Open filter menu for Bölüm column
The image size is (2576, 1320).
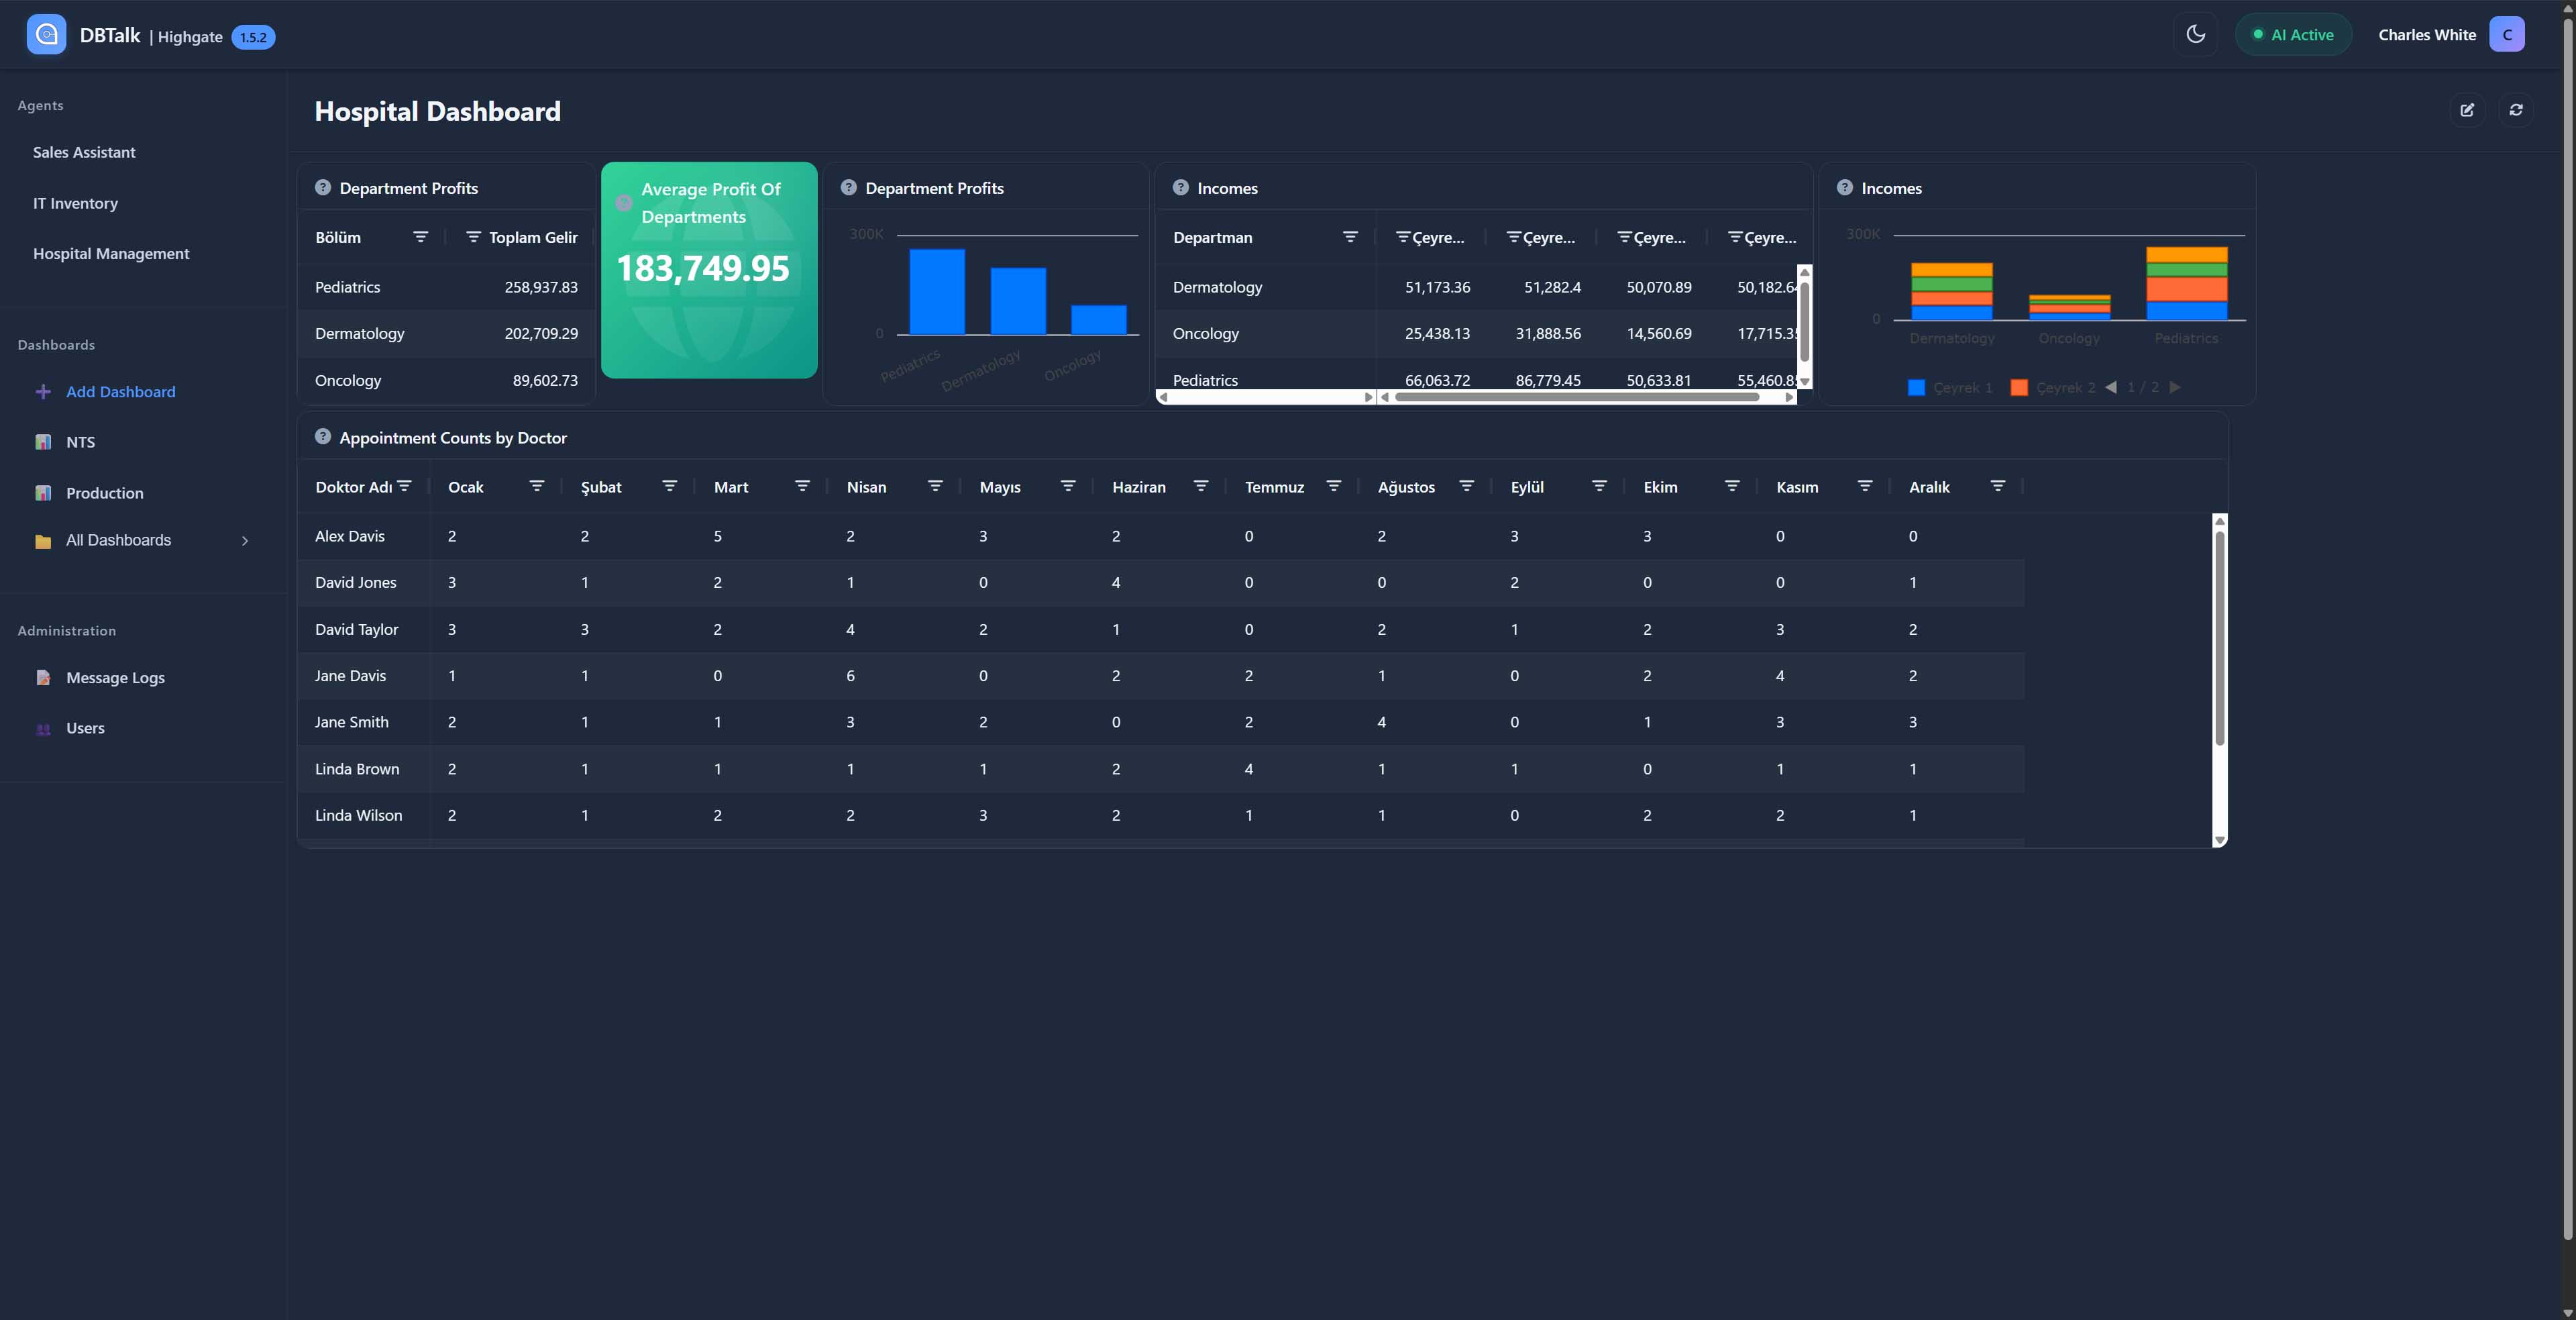click(x=421, y=237)
